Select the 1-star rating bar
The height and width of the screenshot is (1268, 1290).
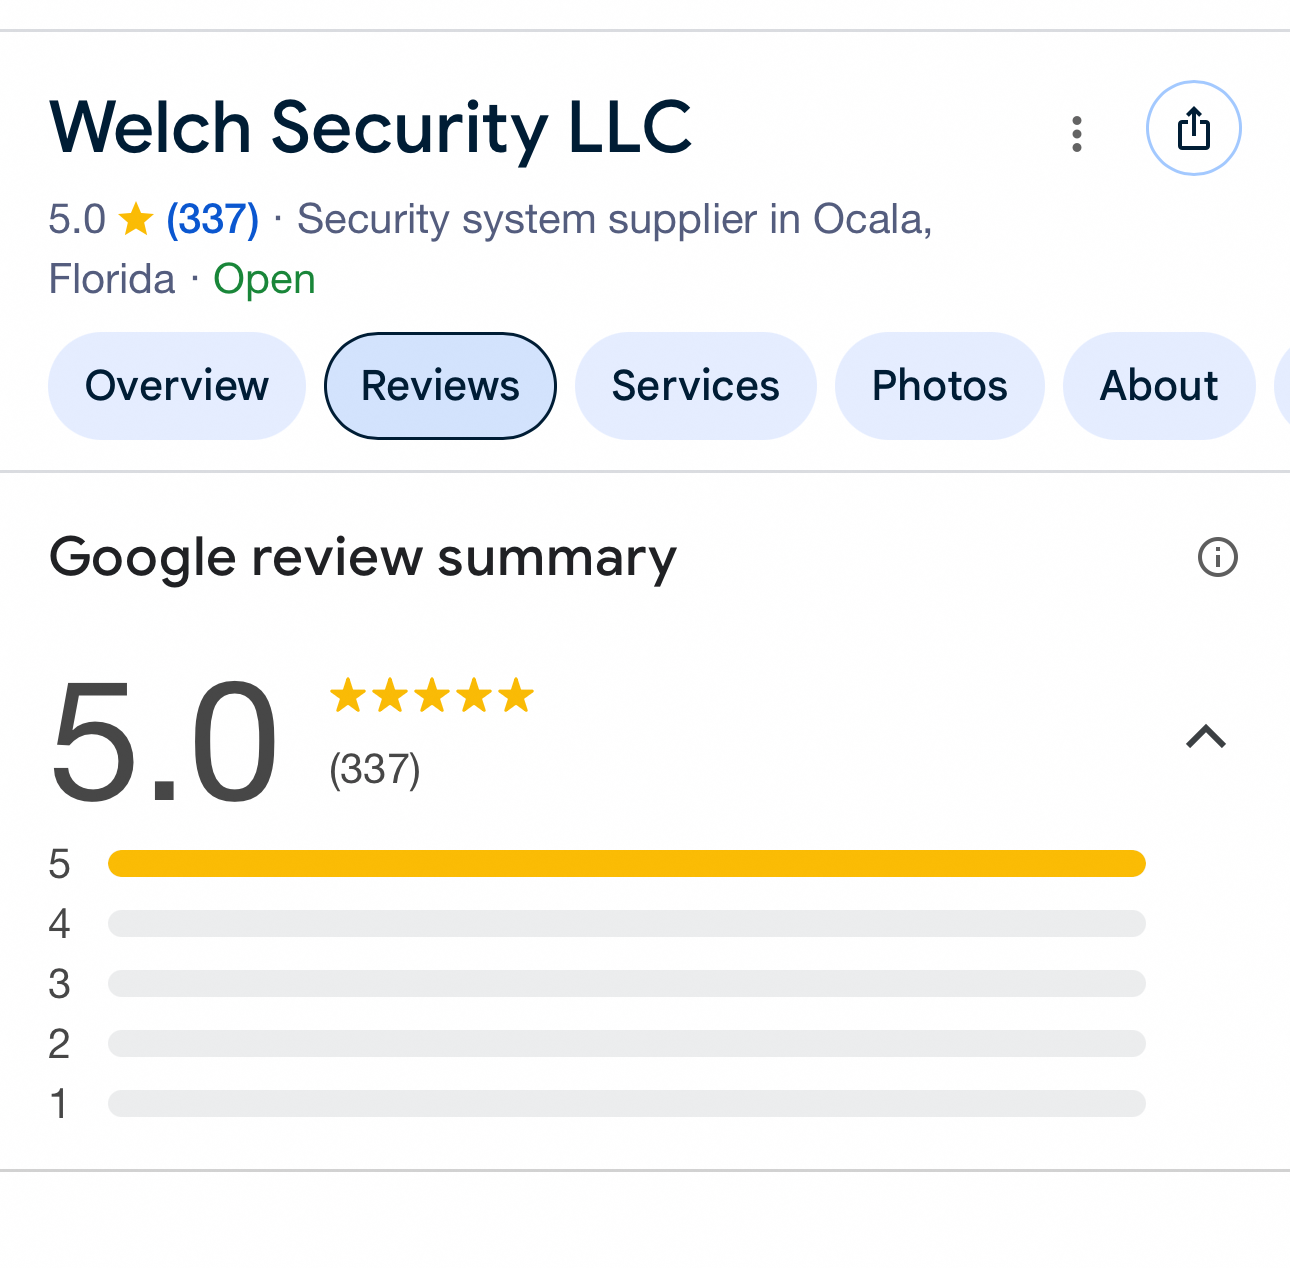626,1103
